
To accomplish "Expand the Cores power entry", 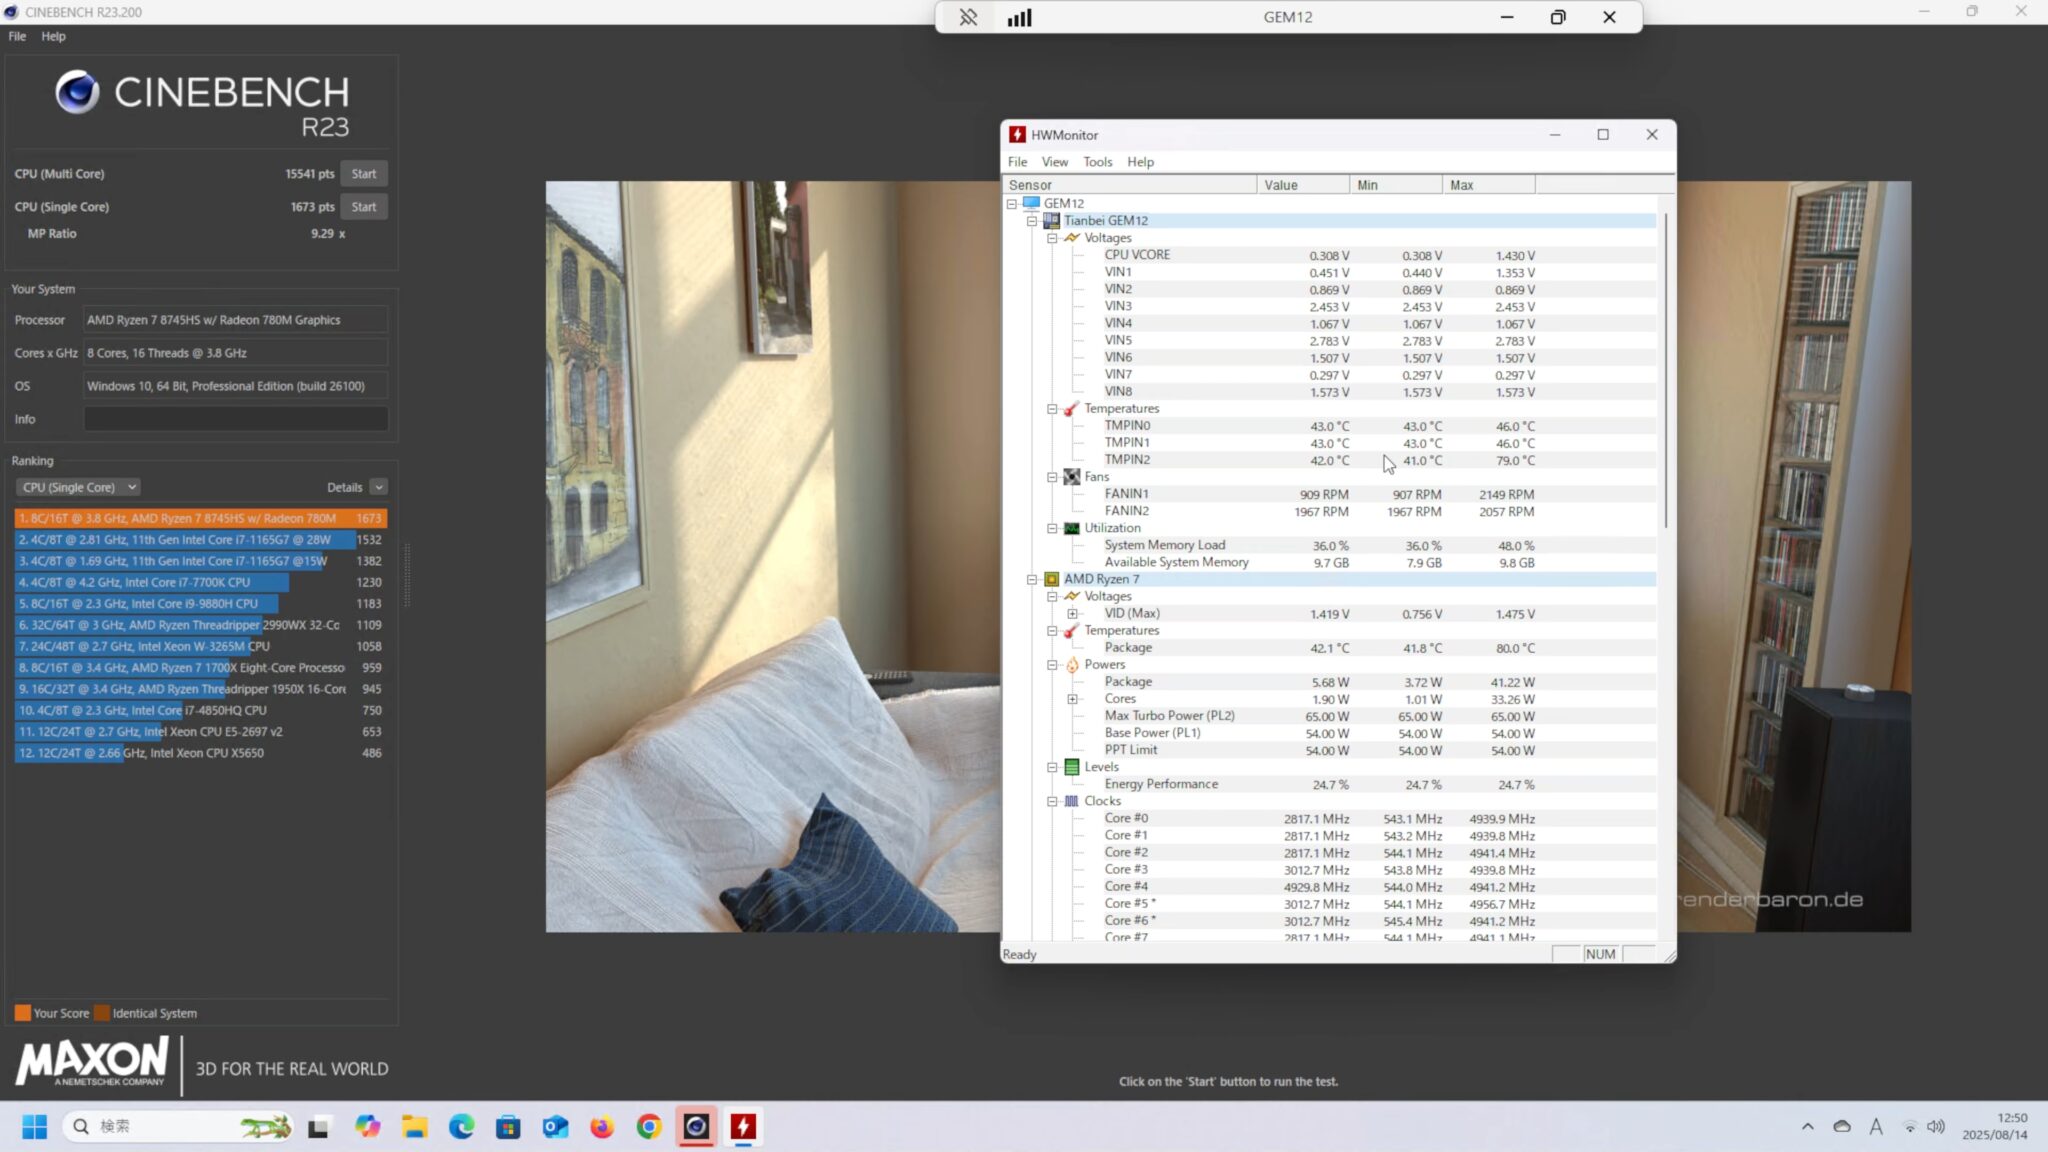I will [1072, 699].
